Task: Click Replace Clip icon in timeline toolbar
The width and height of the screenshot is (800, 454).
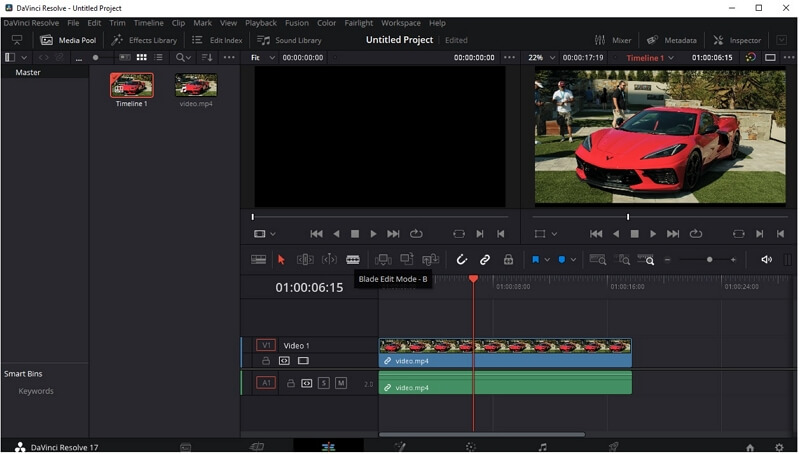Action: point(430,260)
